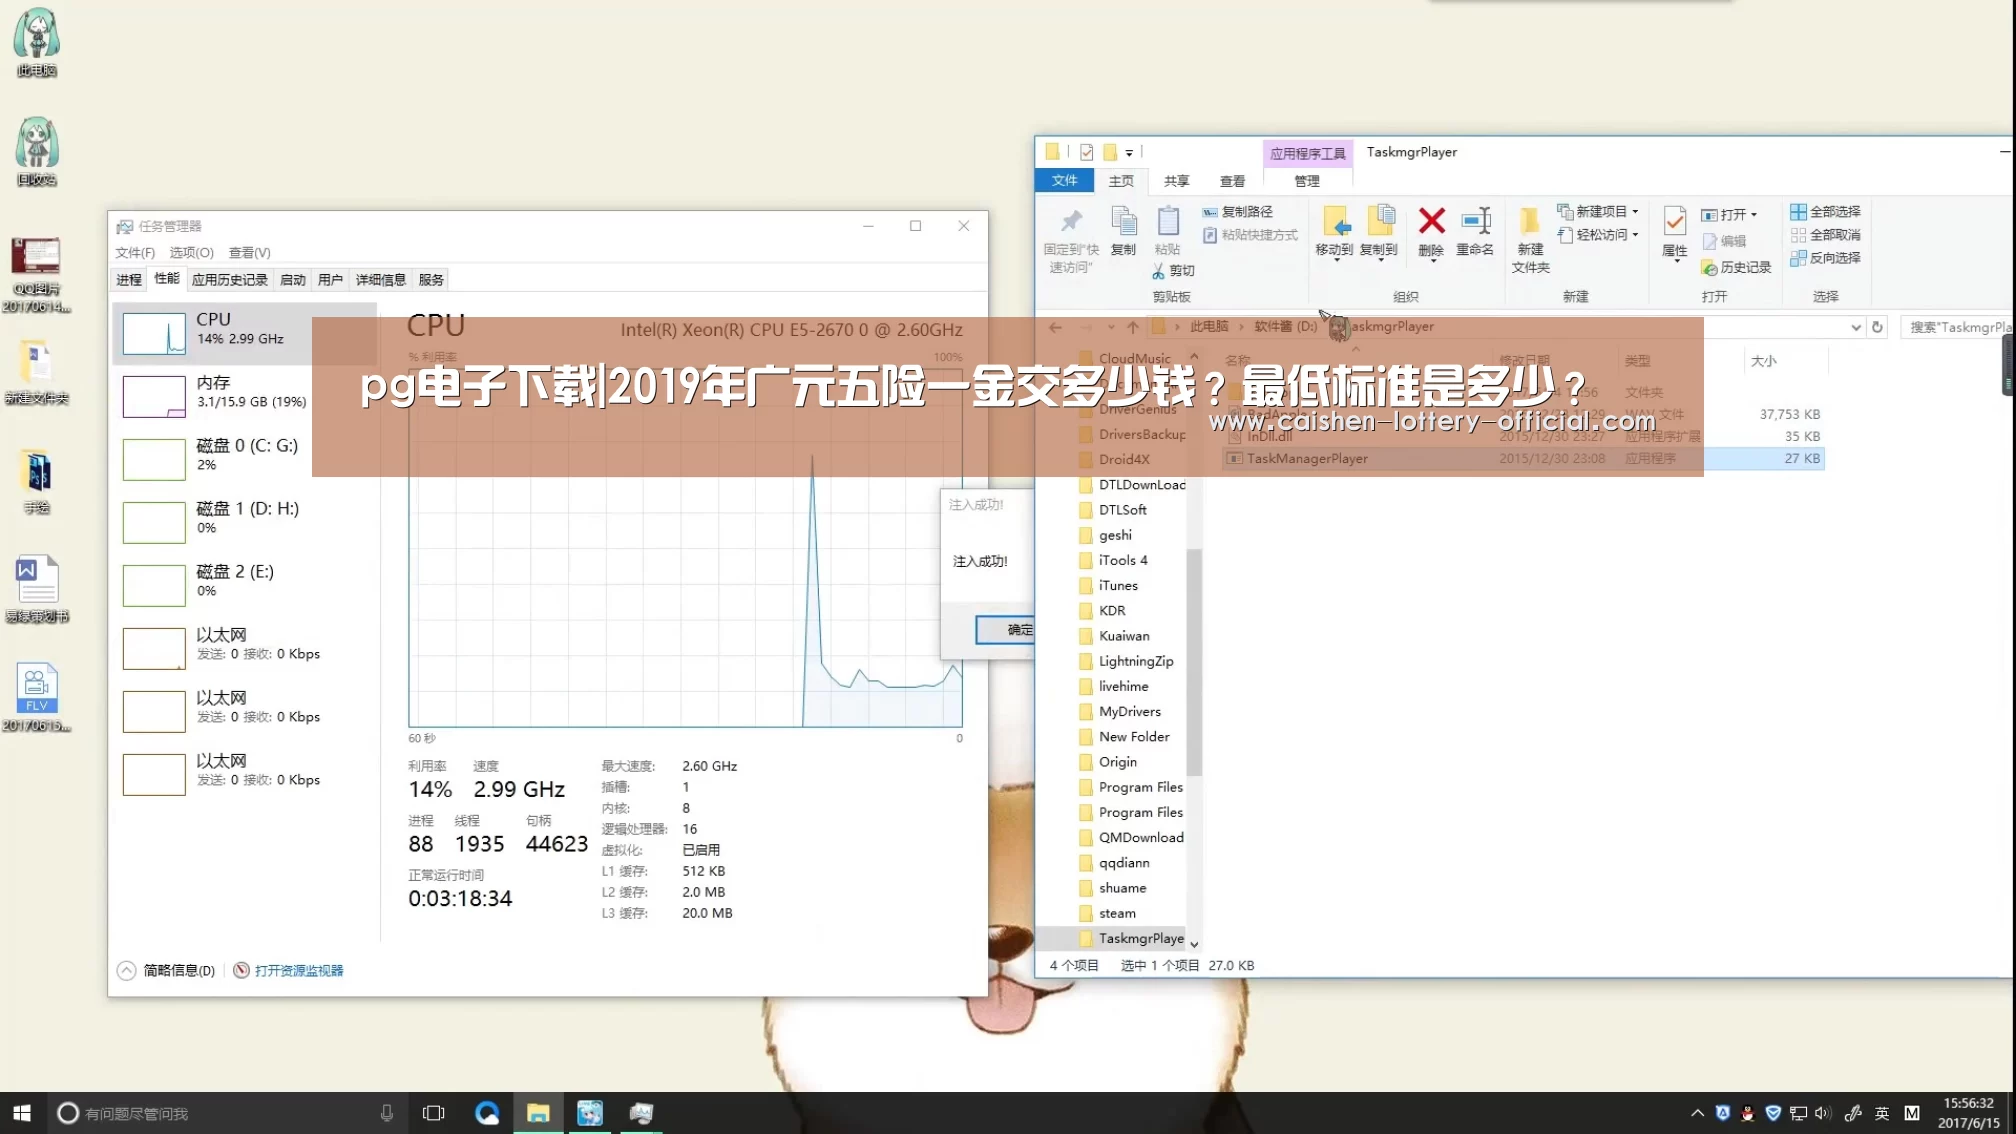Click the Copy icon in Explorer ribbon
Viewport: 2016px width, 1134px height.
click(x=1124, y=222)
